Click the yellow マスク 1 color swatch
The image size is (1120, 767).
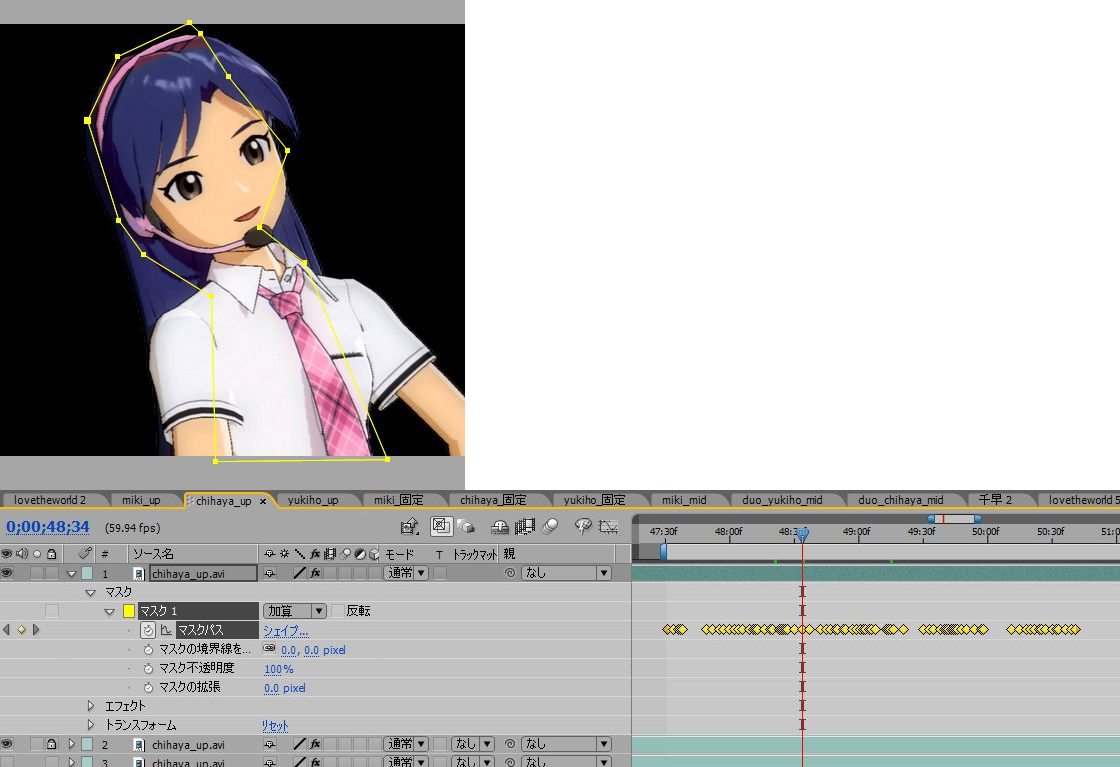click(x=129, y=611)
